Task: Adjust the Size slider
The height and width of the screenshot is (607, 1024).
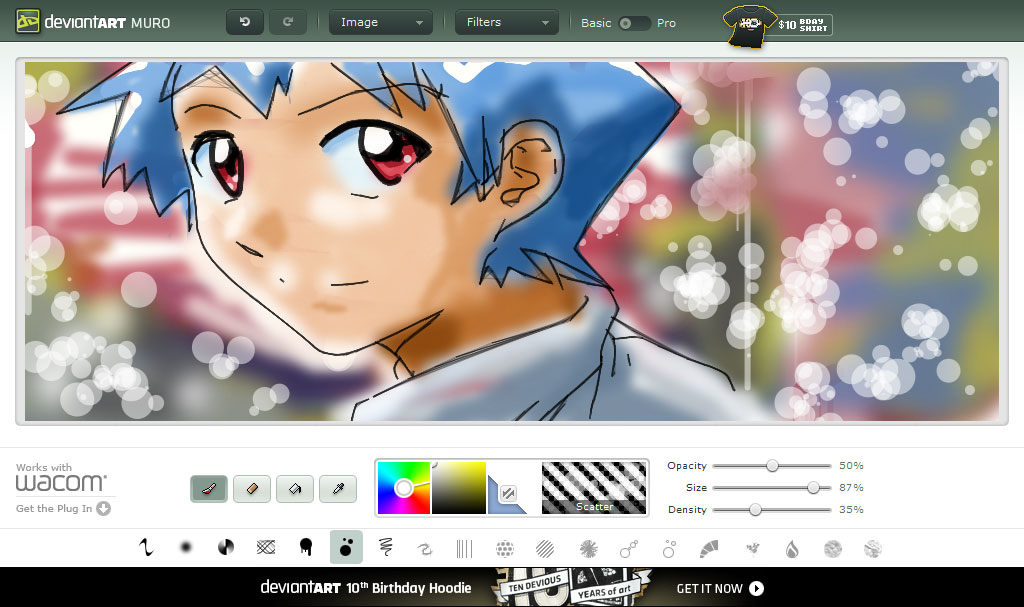Action: [772, 487]
